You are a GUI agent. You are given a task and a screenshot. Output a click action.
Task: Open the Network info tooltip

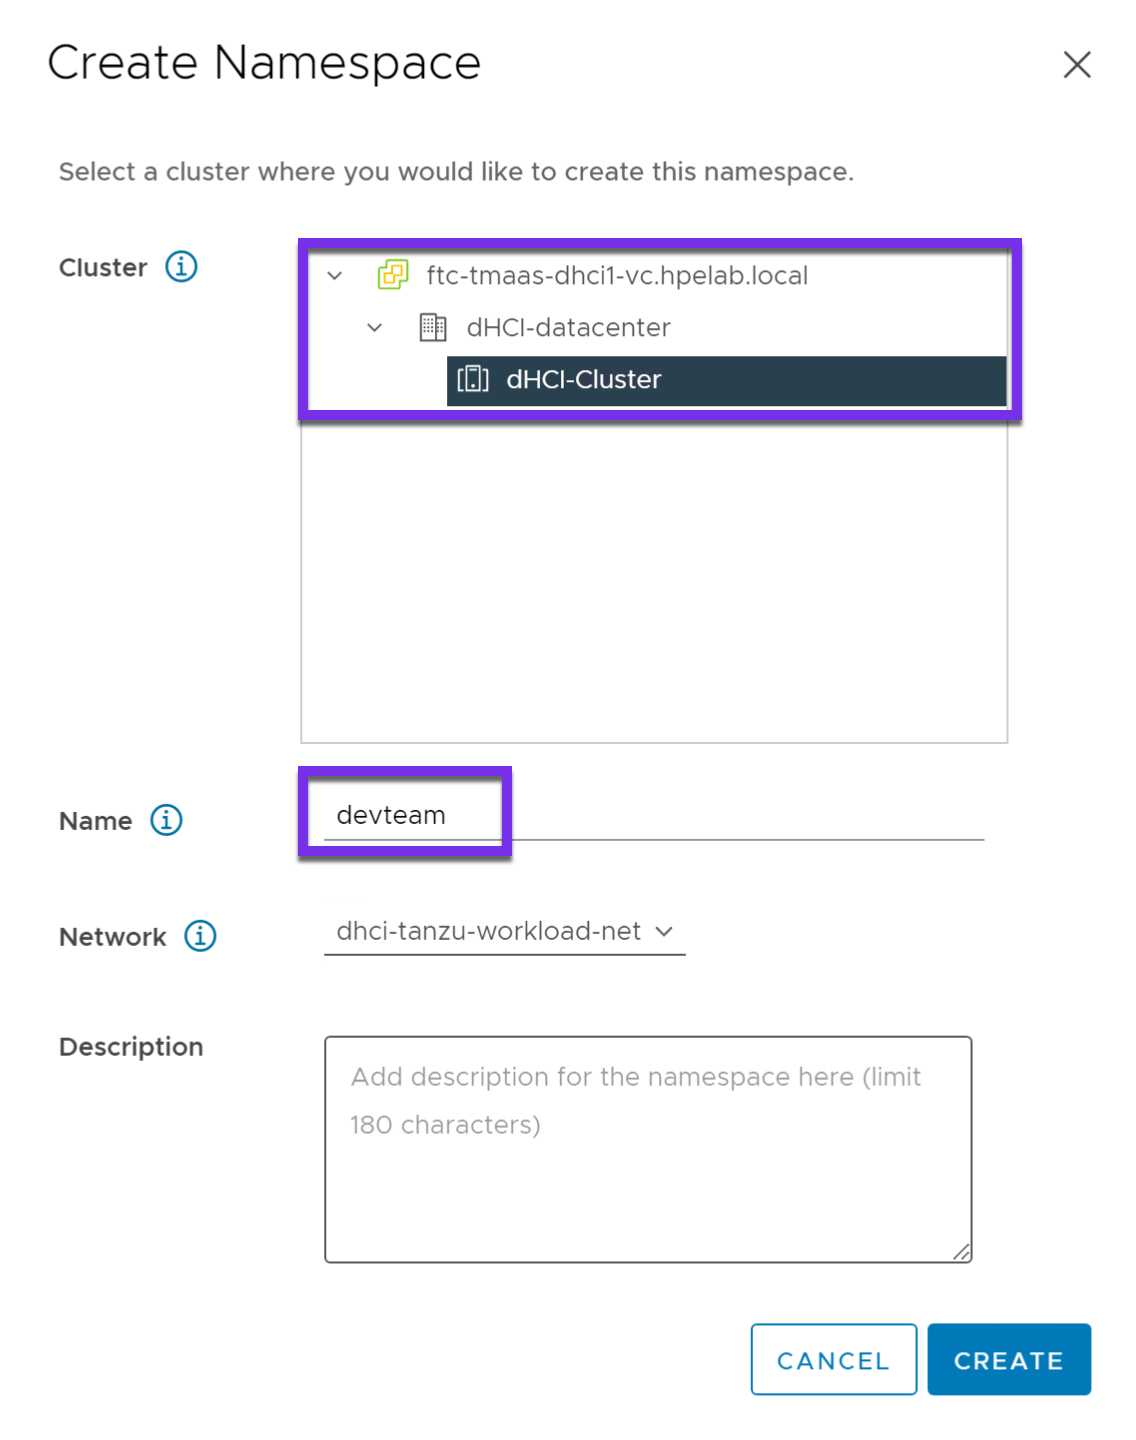tap(200, 936)
